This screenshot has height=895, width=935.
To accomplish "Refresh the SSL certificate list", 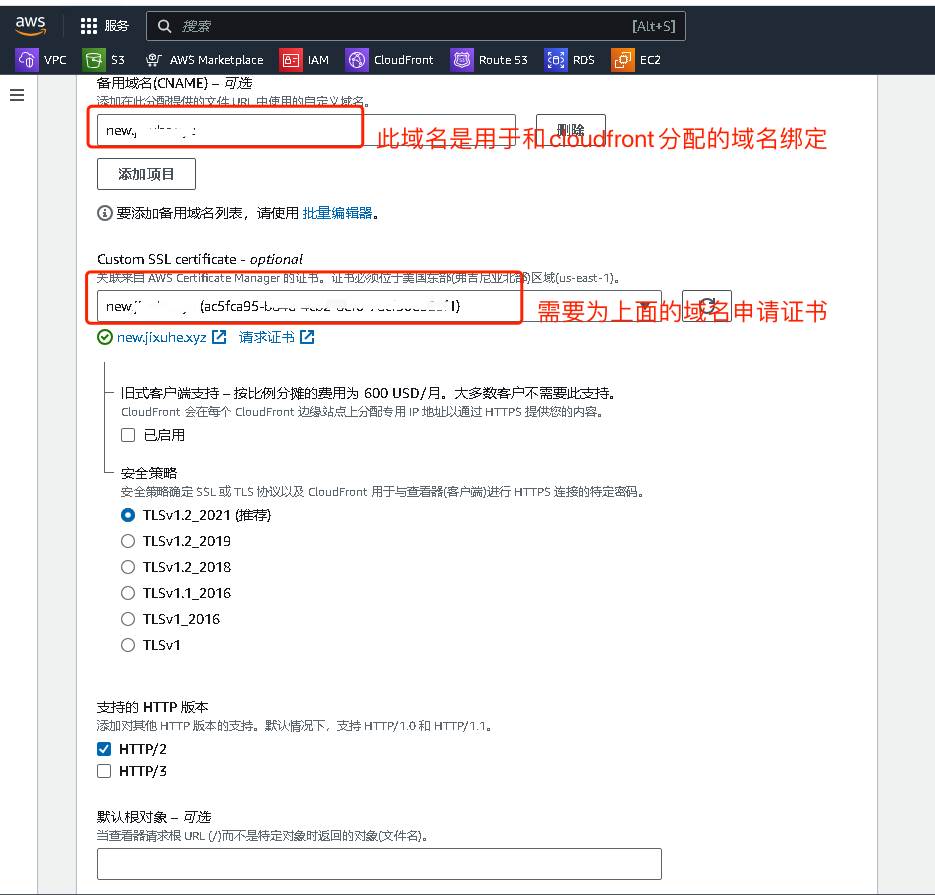I will 707,306.
